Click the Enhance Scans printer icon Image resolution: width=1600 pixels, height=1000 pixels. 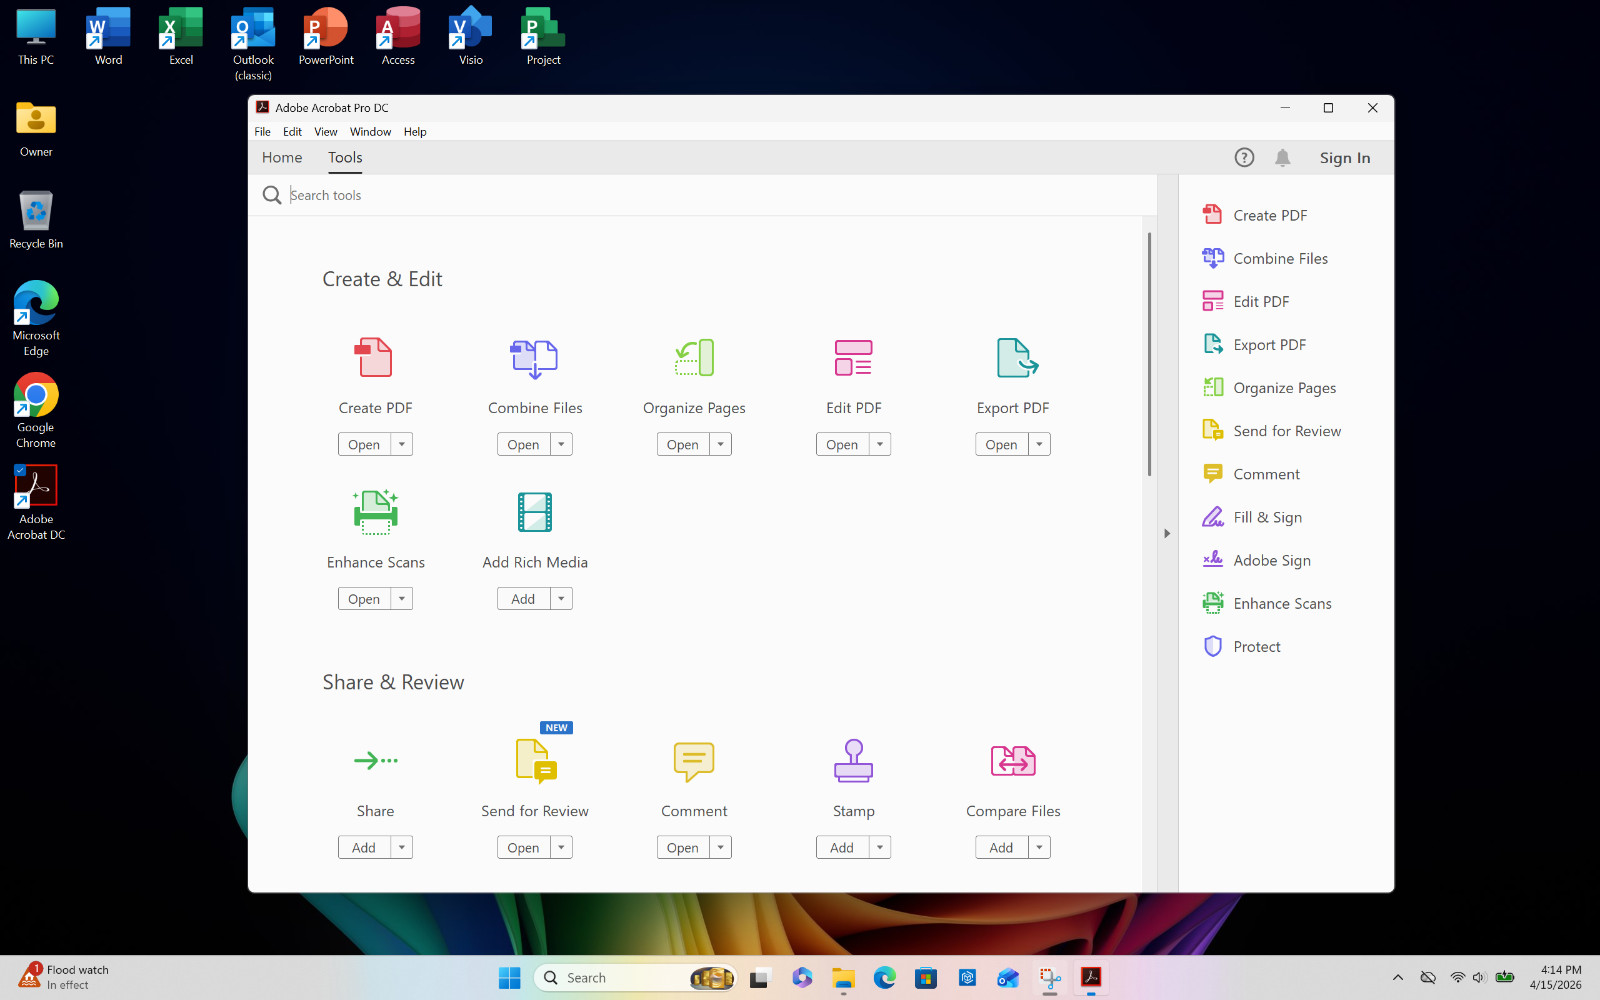pos(375,512)
